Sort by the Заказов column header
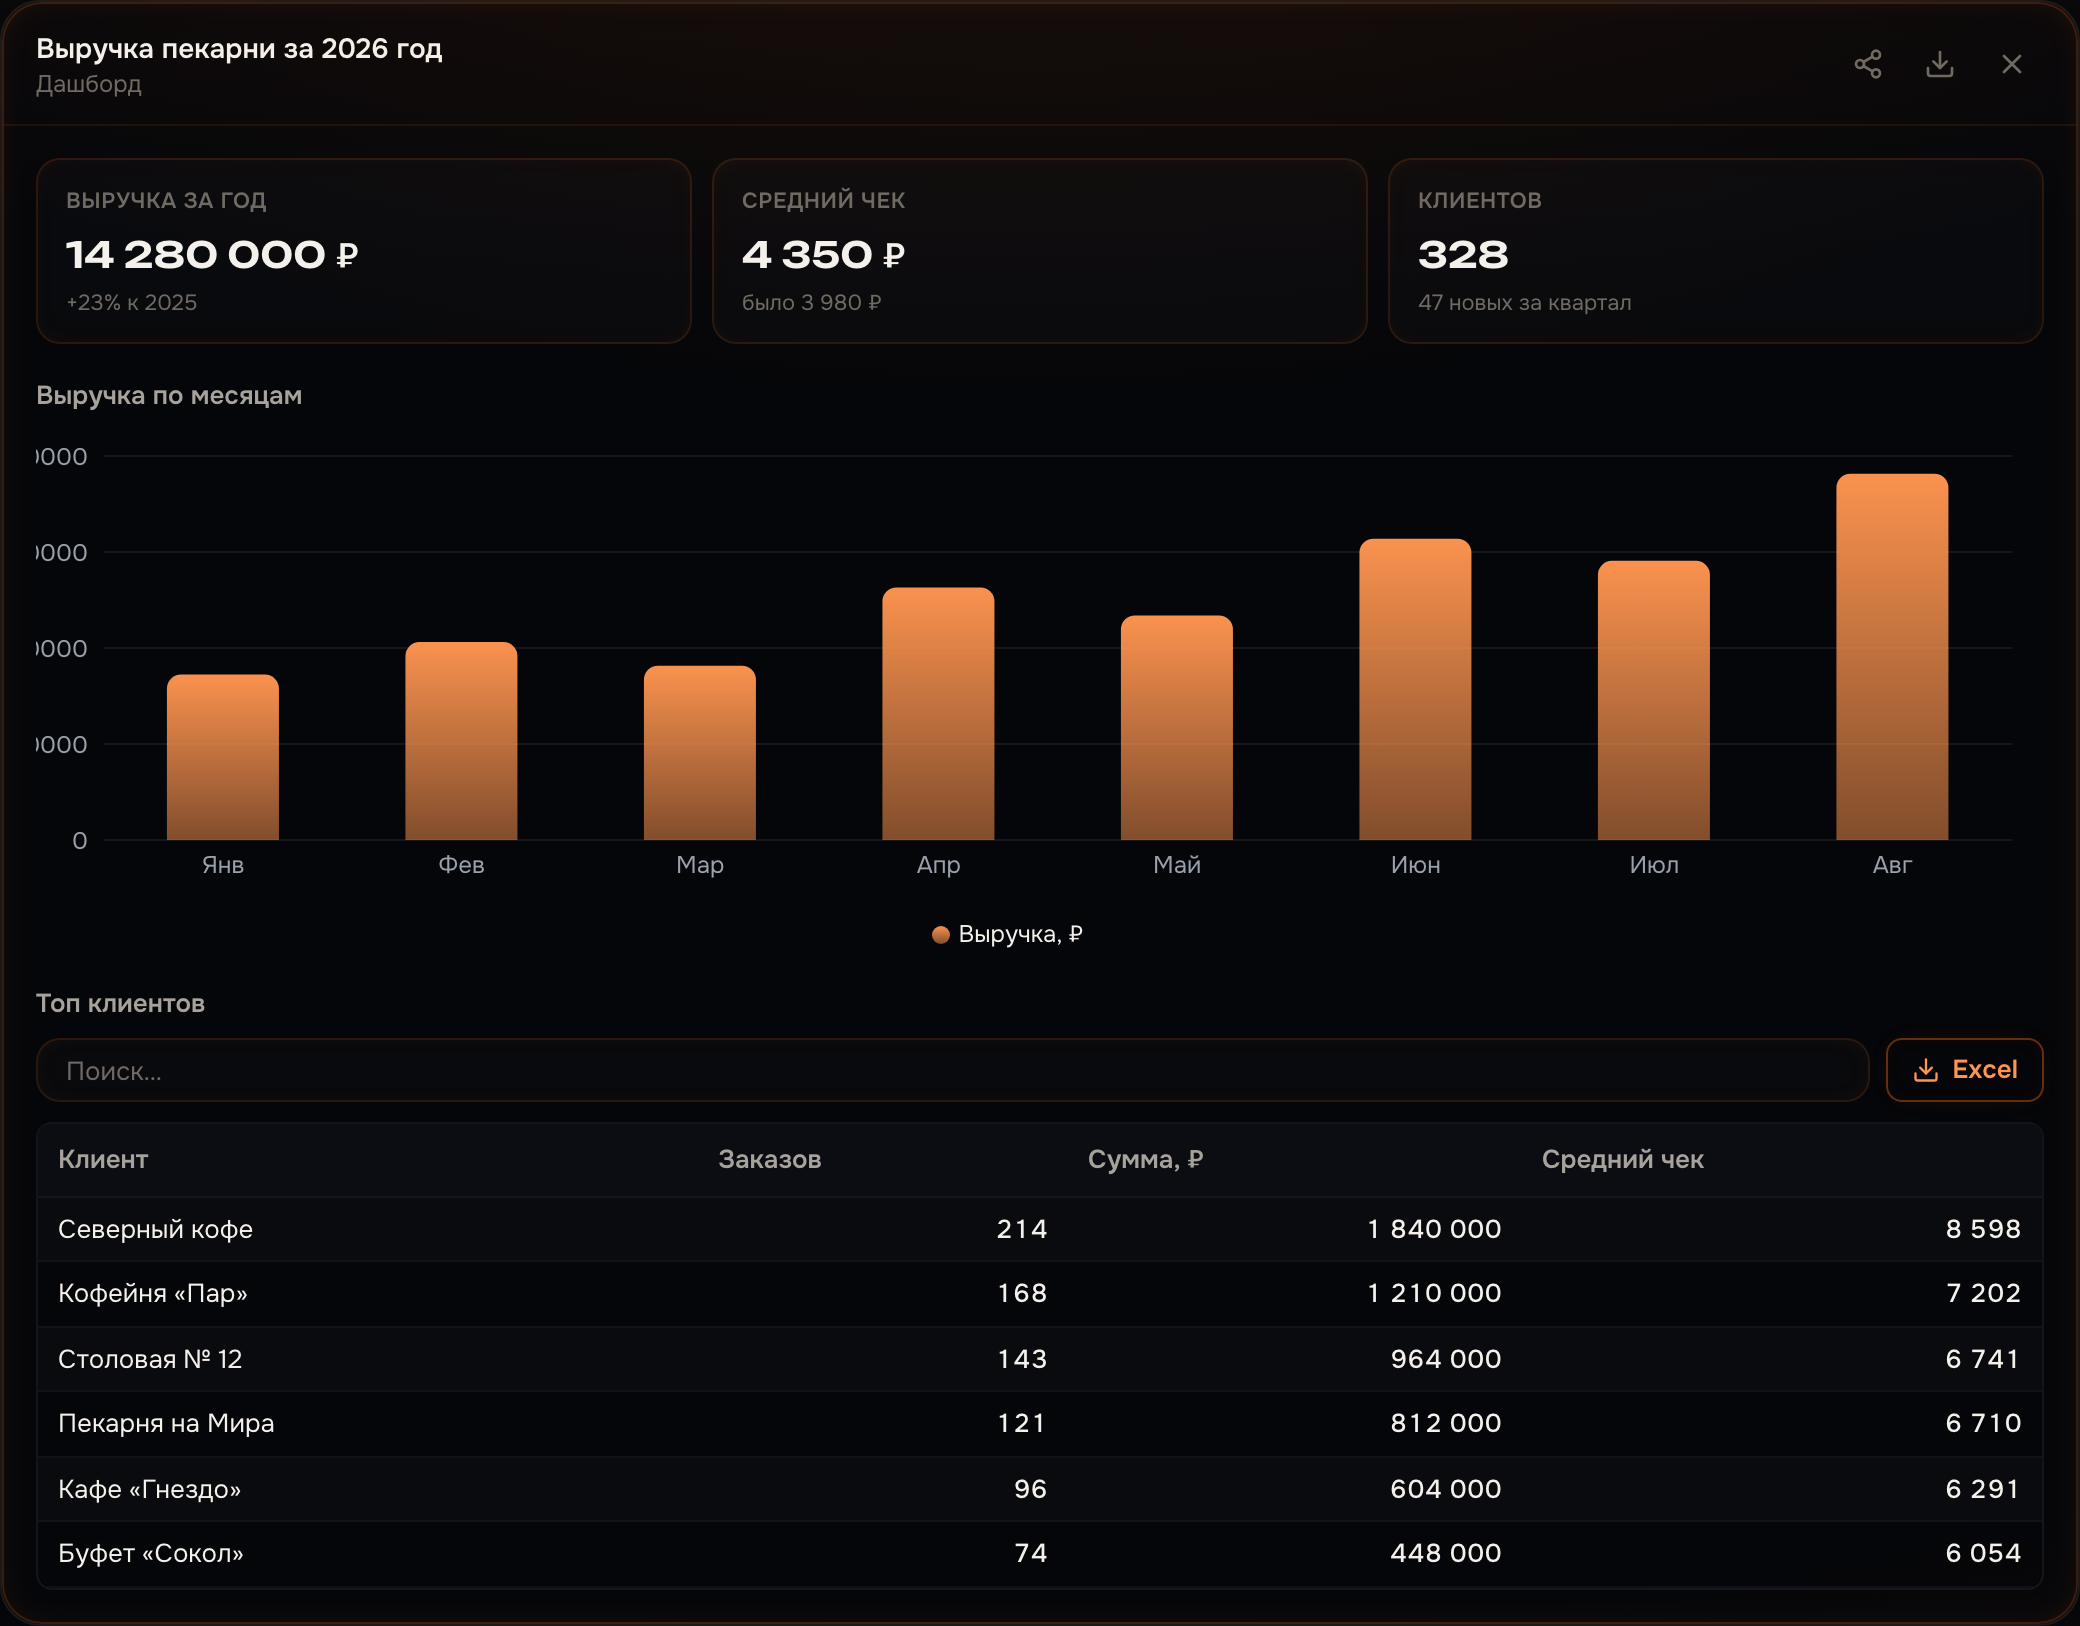Viewport: 2080px width, 1626px height. pyautogui.click(x=769, y=1159)
